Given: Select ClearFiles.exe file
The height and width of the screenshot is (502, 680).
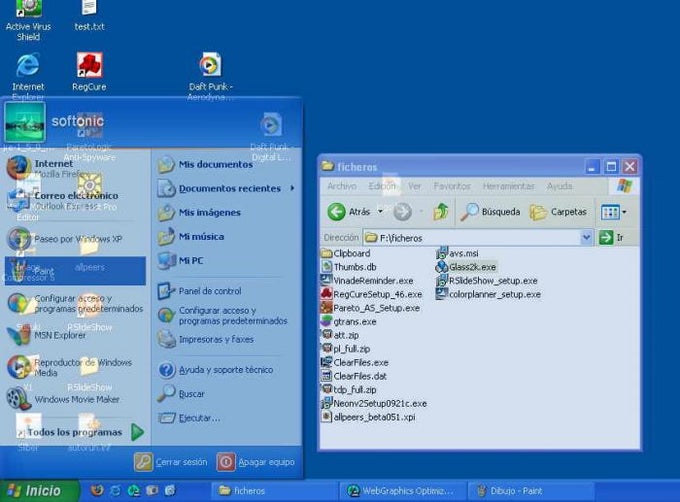Looking at the screenshot, I should tap(354, 362).
